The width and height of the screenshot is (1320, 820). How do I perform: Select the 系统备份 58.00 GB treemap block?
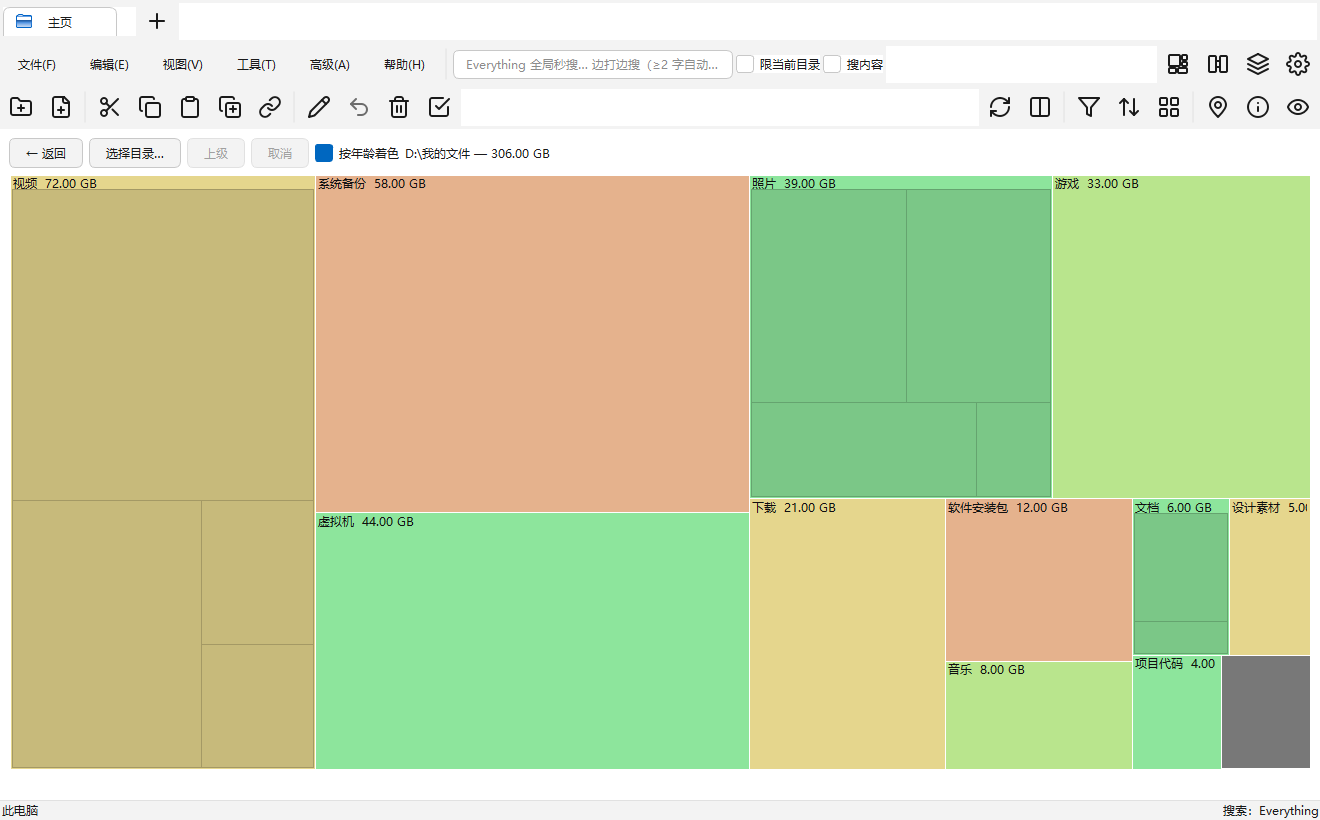point(532,344)
